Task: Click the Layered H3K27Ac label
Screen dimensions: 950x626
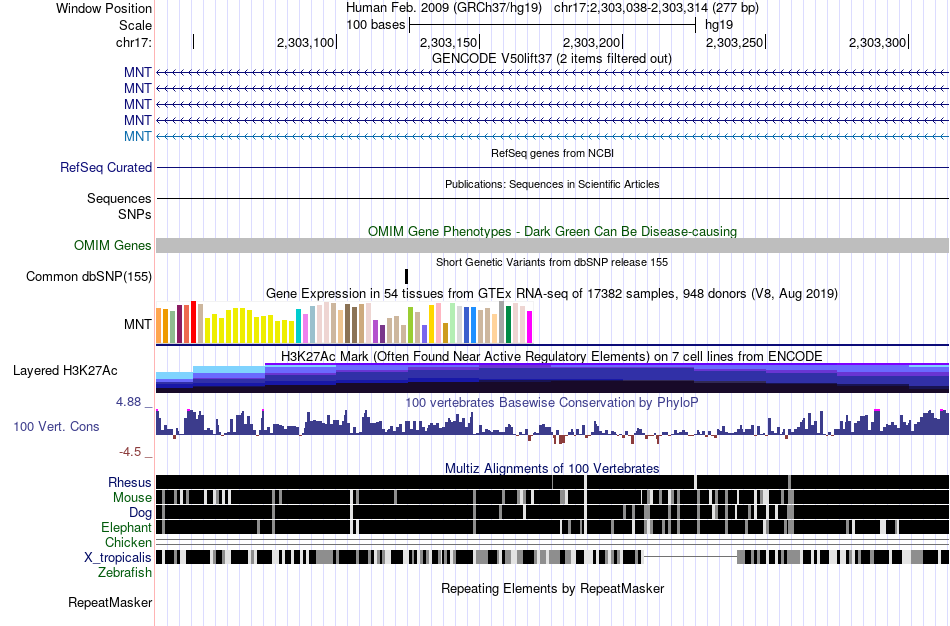Action: (65, 370)
